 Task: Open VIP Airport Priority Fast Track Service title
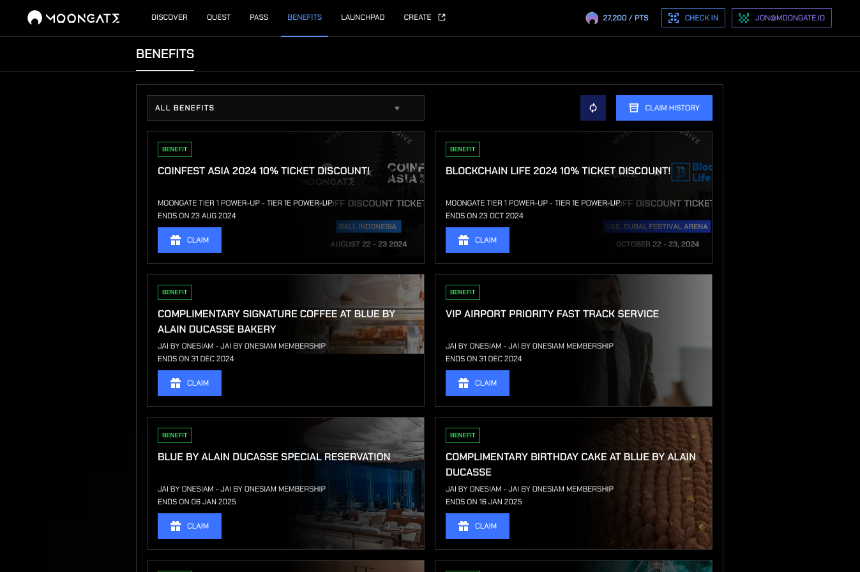pyautogui.click(x=552, y=314)
